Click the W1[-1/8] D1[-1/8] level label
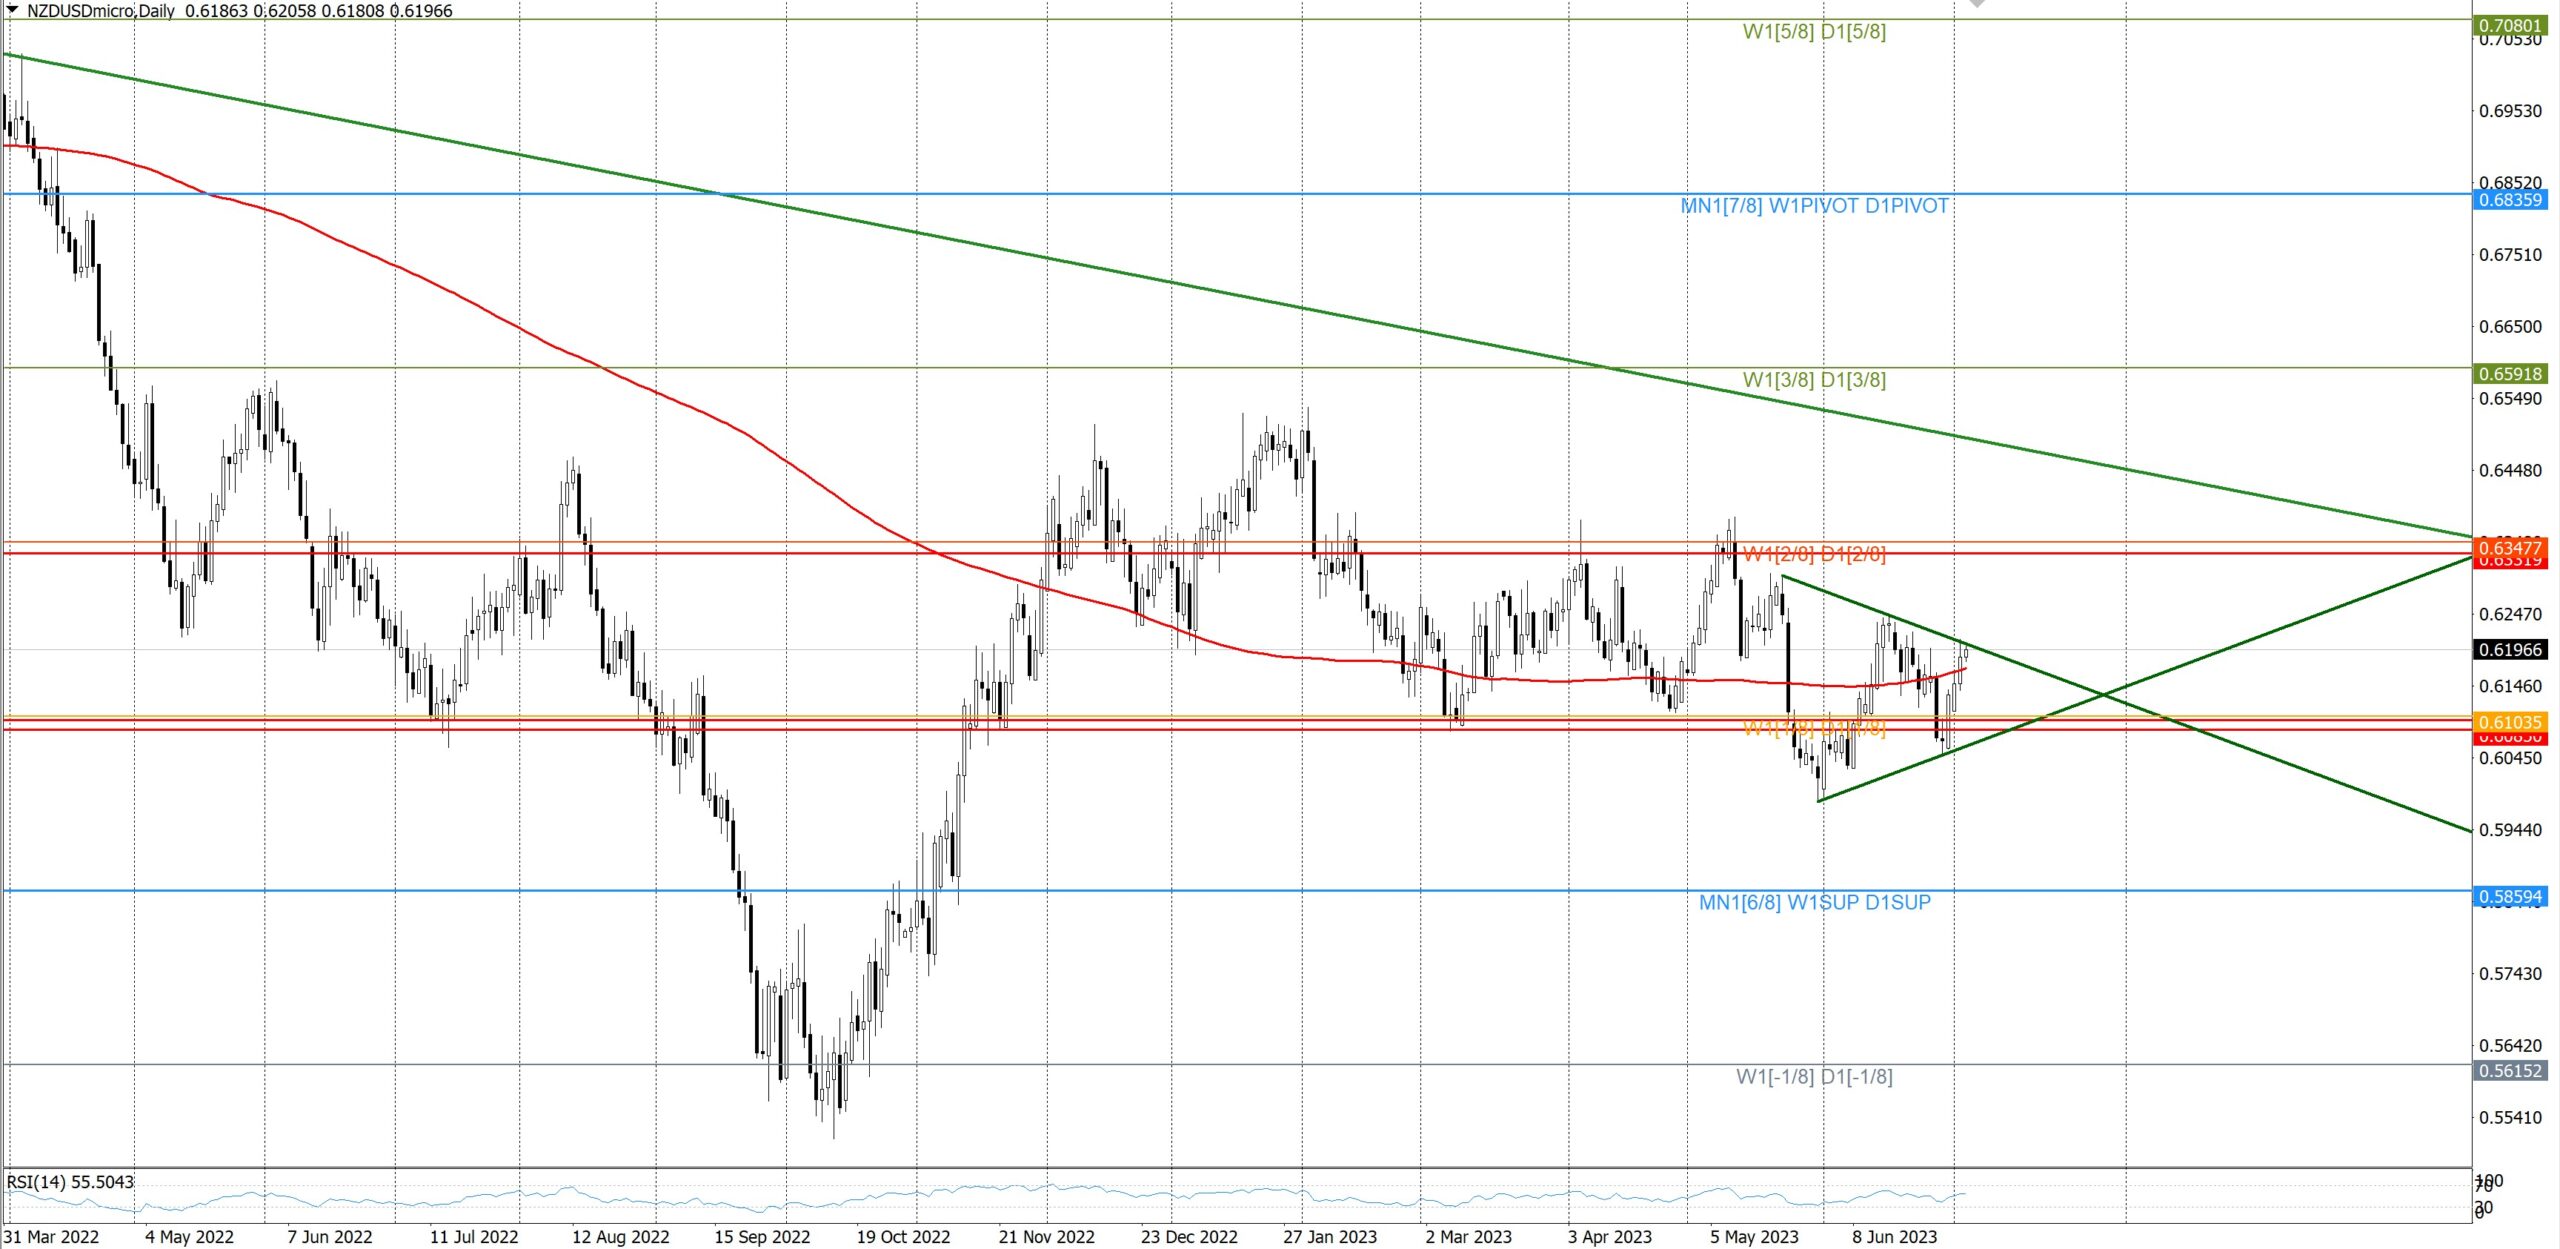This screenshot has width=2560, height=1249. [x=1814, y=1077]
